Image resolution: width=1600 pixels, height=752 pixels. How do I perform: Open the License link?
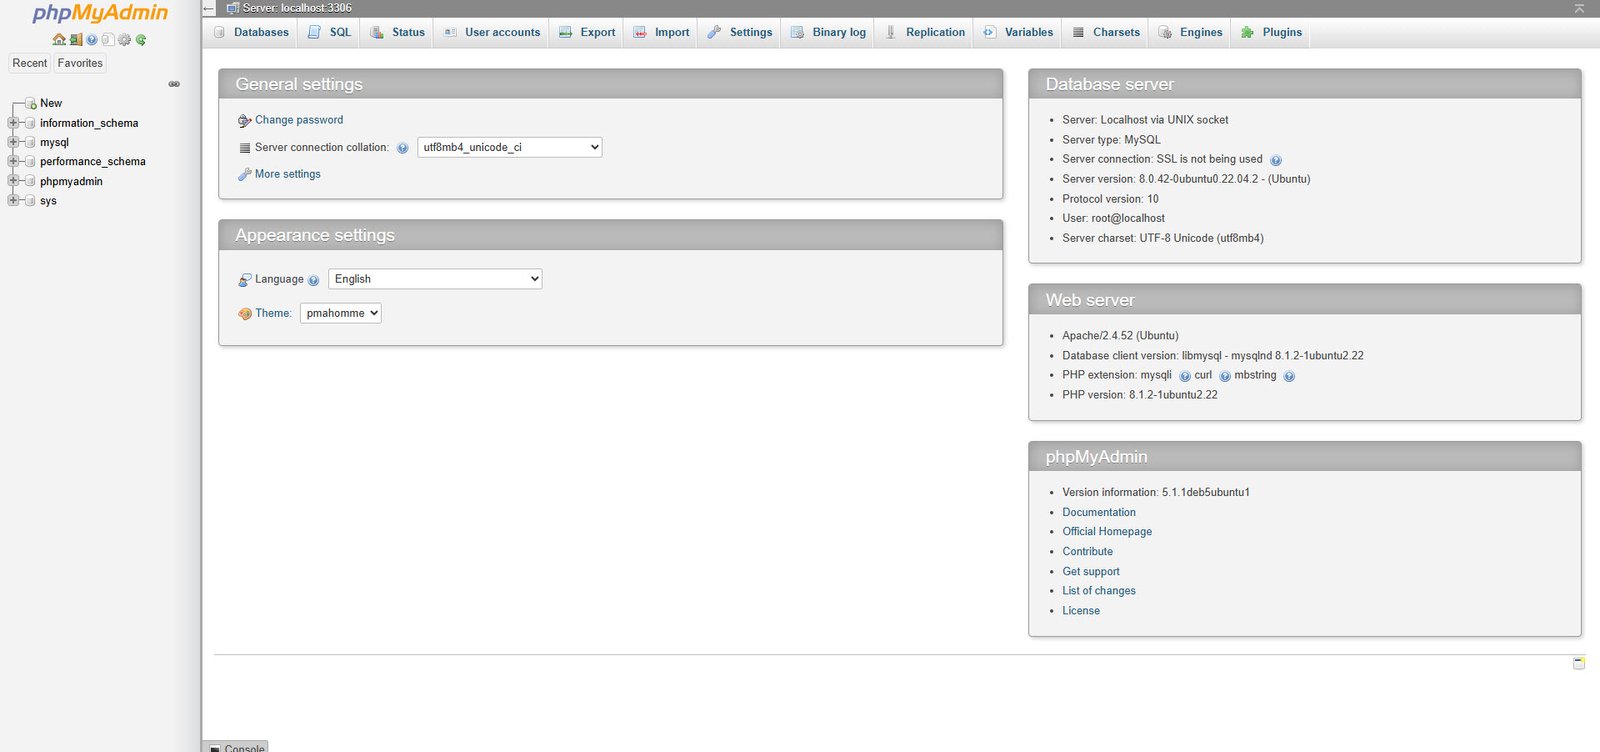coord(1081,611)
